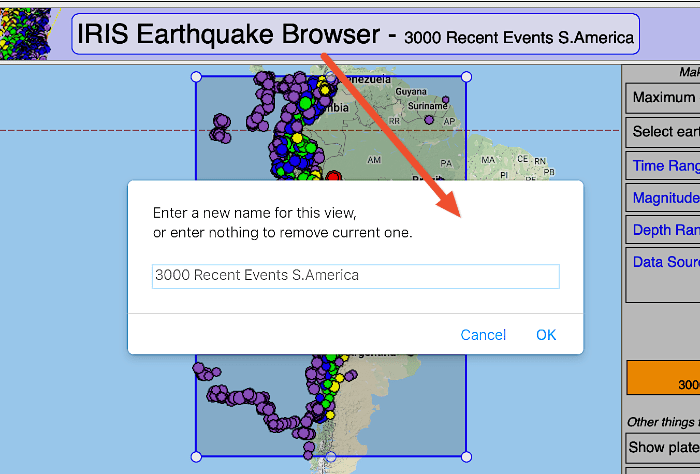Click the selection box top-left corner handle
Viewport: 700px width, 474px height.
[196, 76]
